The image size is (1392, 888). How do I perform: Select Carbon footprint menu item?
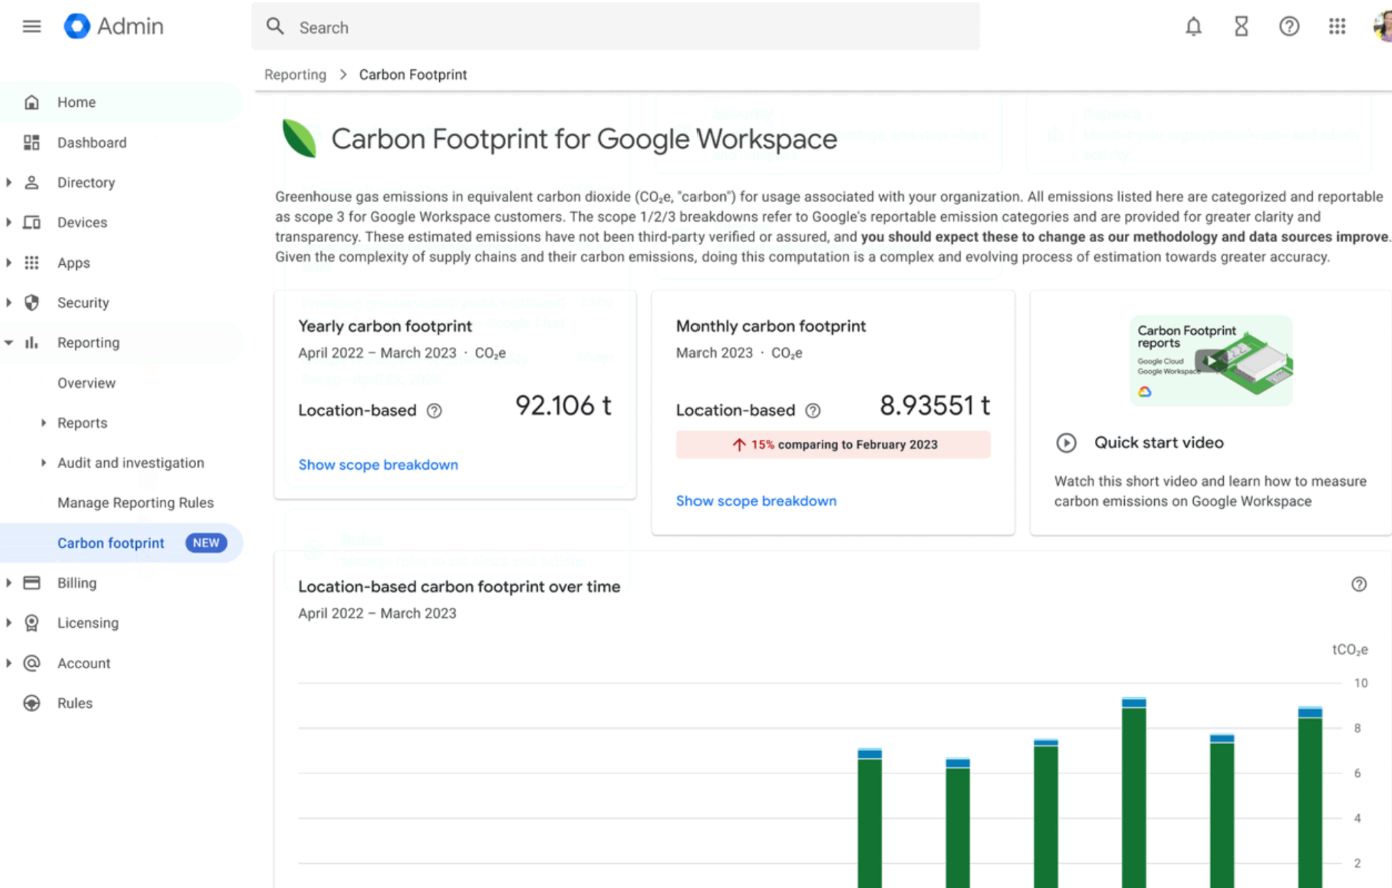(121, 543)
